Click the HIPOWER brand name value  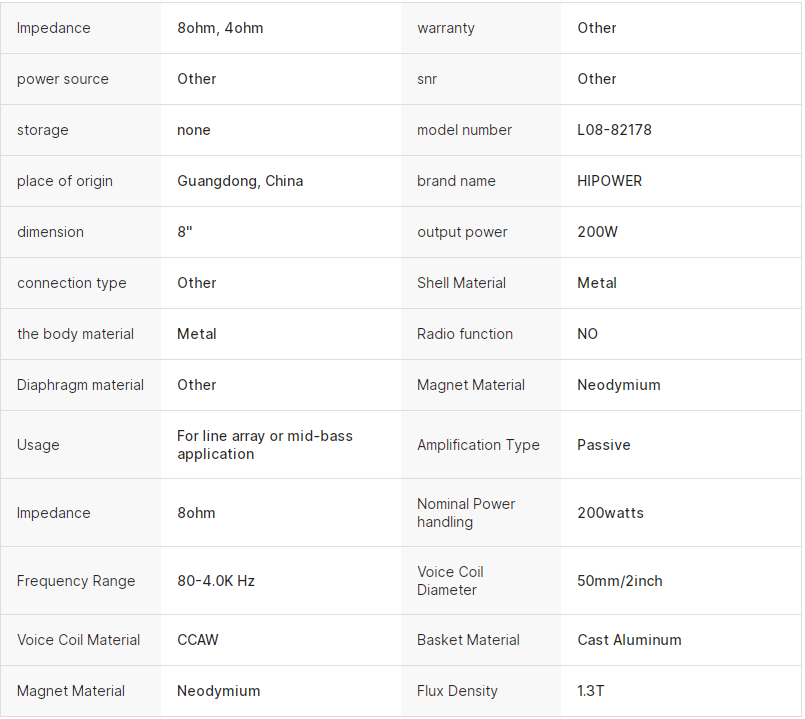pos(609,181)
